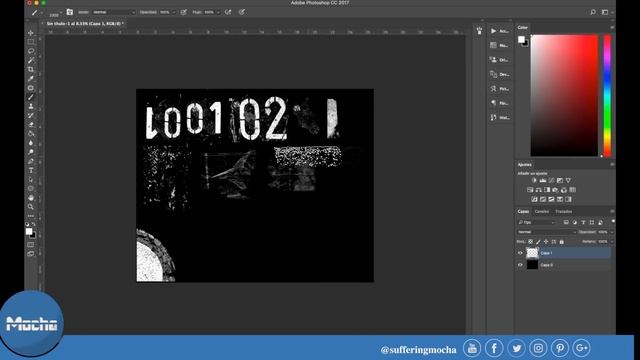Image resolution: width=640 pixels, height=360 pixels.
Task: Open the Actions collapsed panel button
Action: pyautogui.click(x=500, y=31)
